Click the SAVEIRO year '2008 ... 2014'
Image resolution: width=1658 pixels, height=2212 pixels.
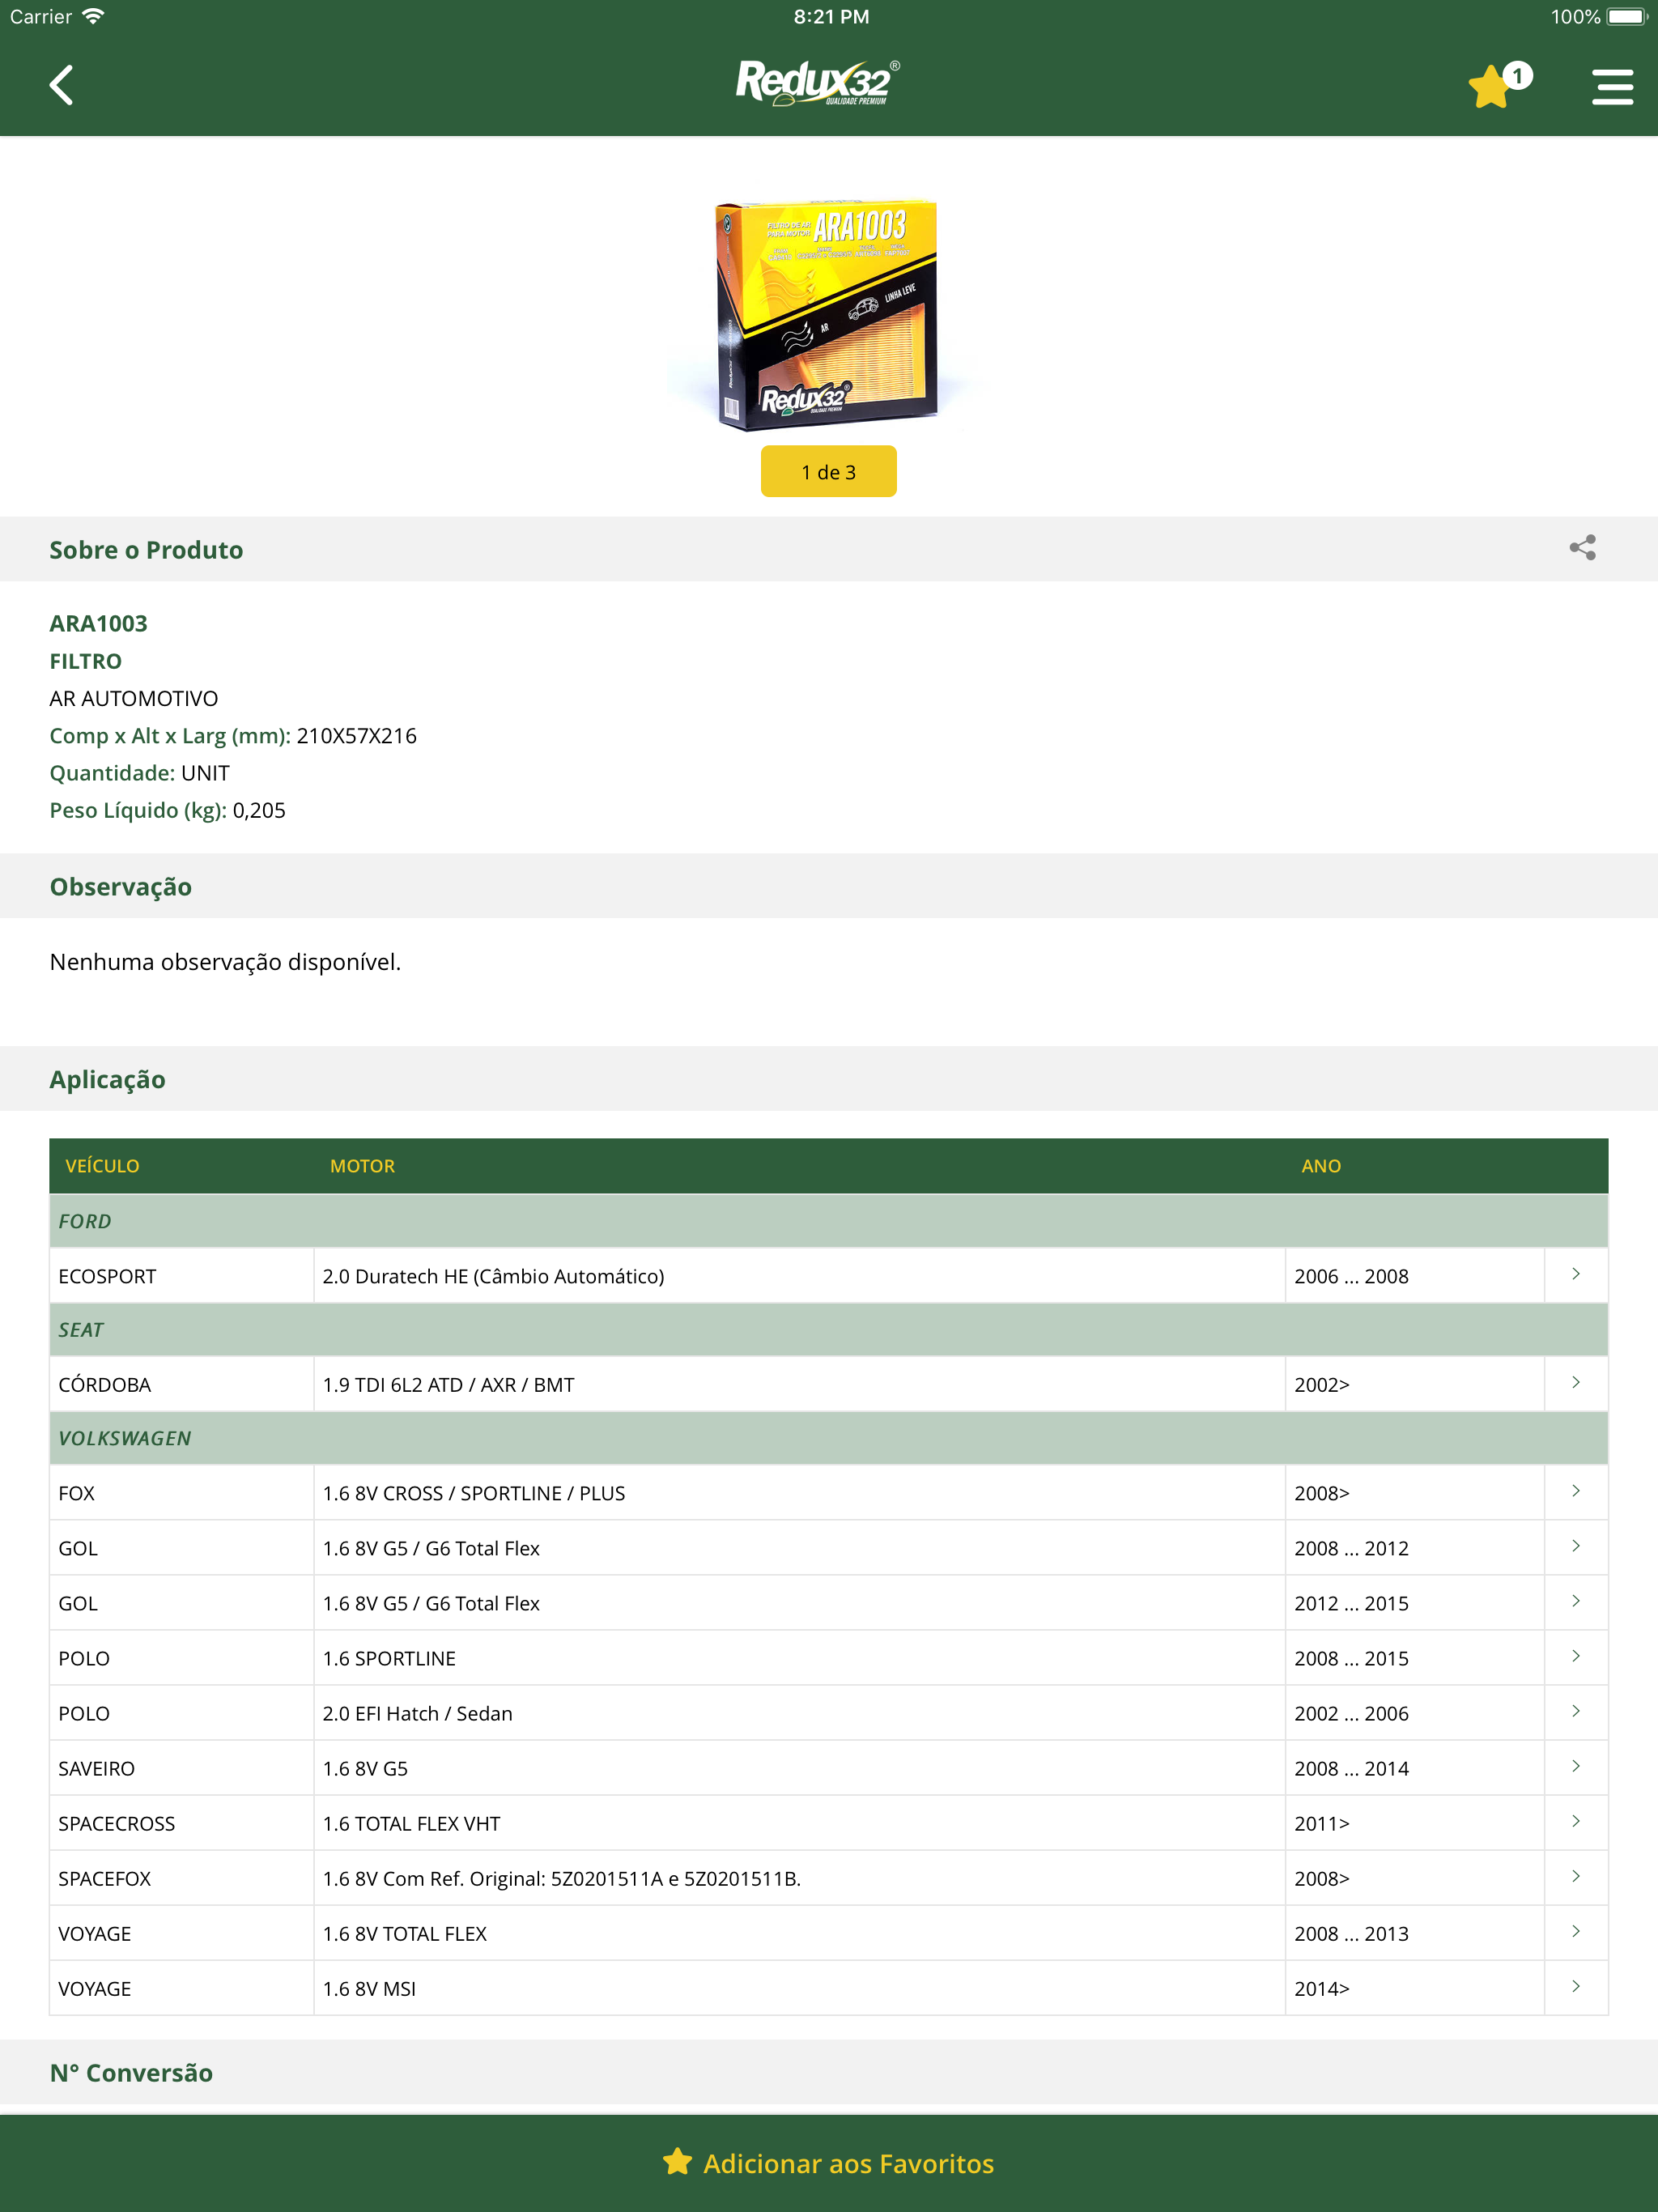click(x=1351, y=1768)
